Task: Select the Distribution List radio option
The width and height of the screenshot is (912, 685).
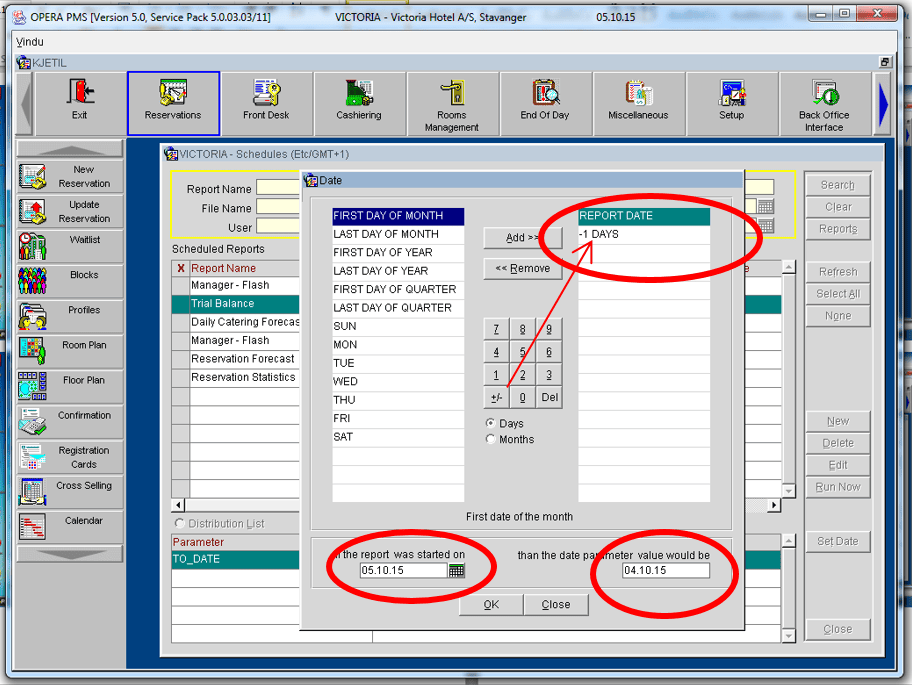Action: (x=180, y=523)
